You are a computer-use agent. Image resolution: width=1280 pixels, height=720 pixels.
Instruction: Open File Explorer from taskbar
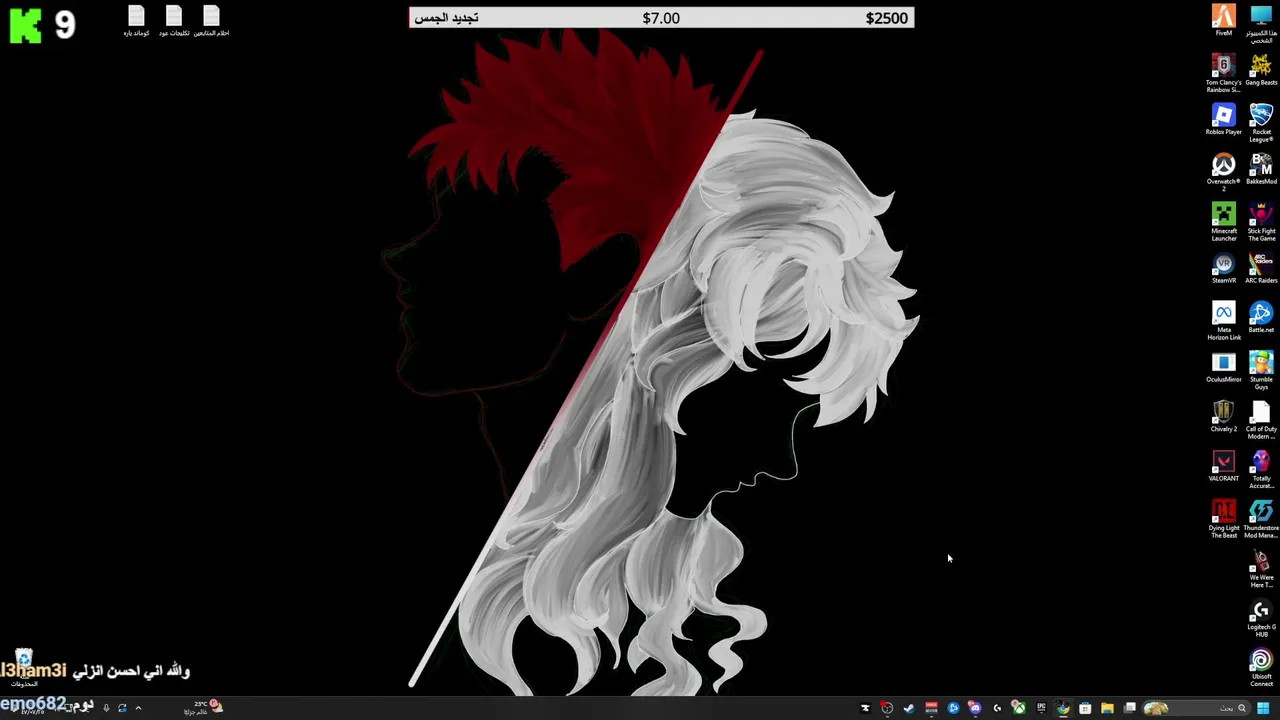coord(1107,708)
